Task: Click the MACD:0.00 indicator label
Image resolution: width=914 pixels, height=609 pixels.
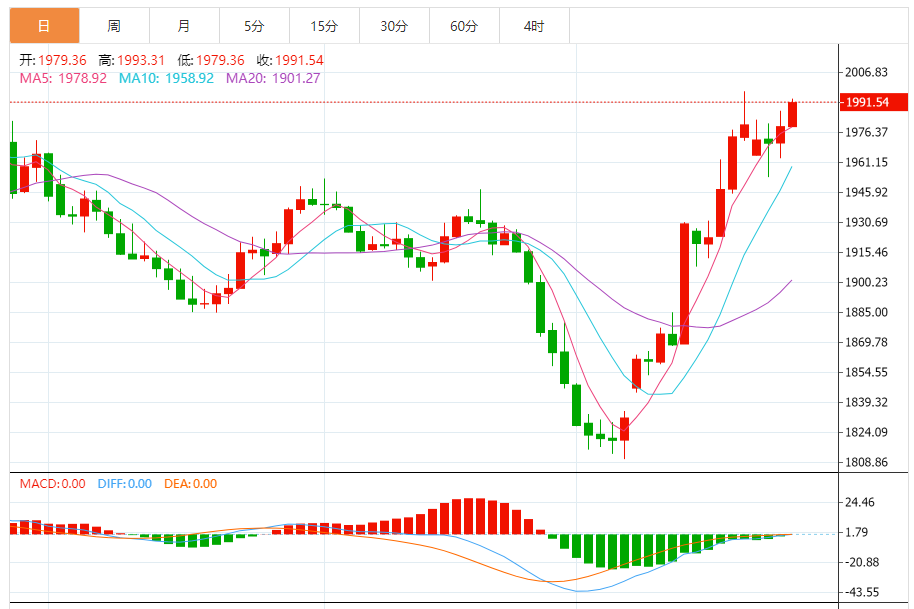Action: (x=52, y=484)
